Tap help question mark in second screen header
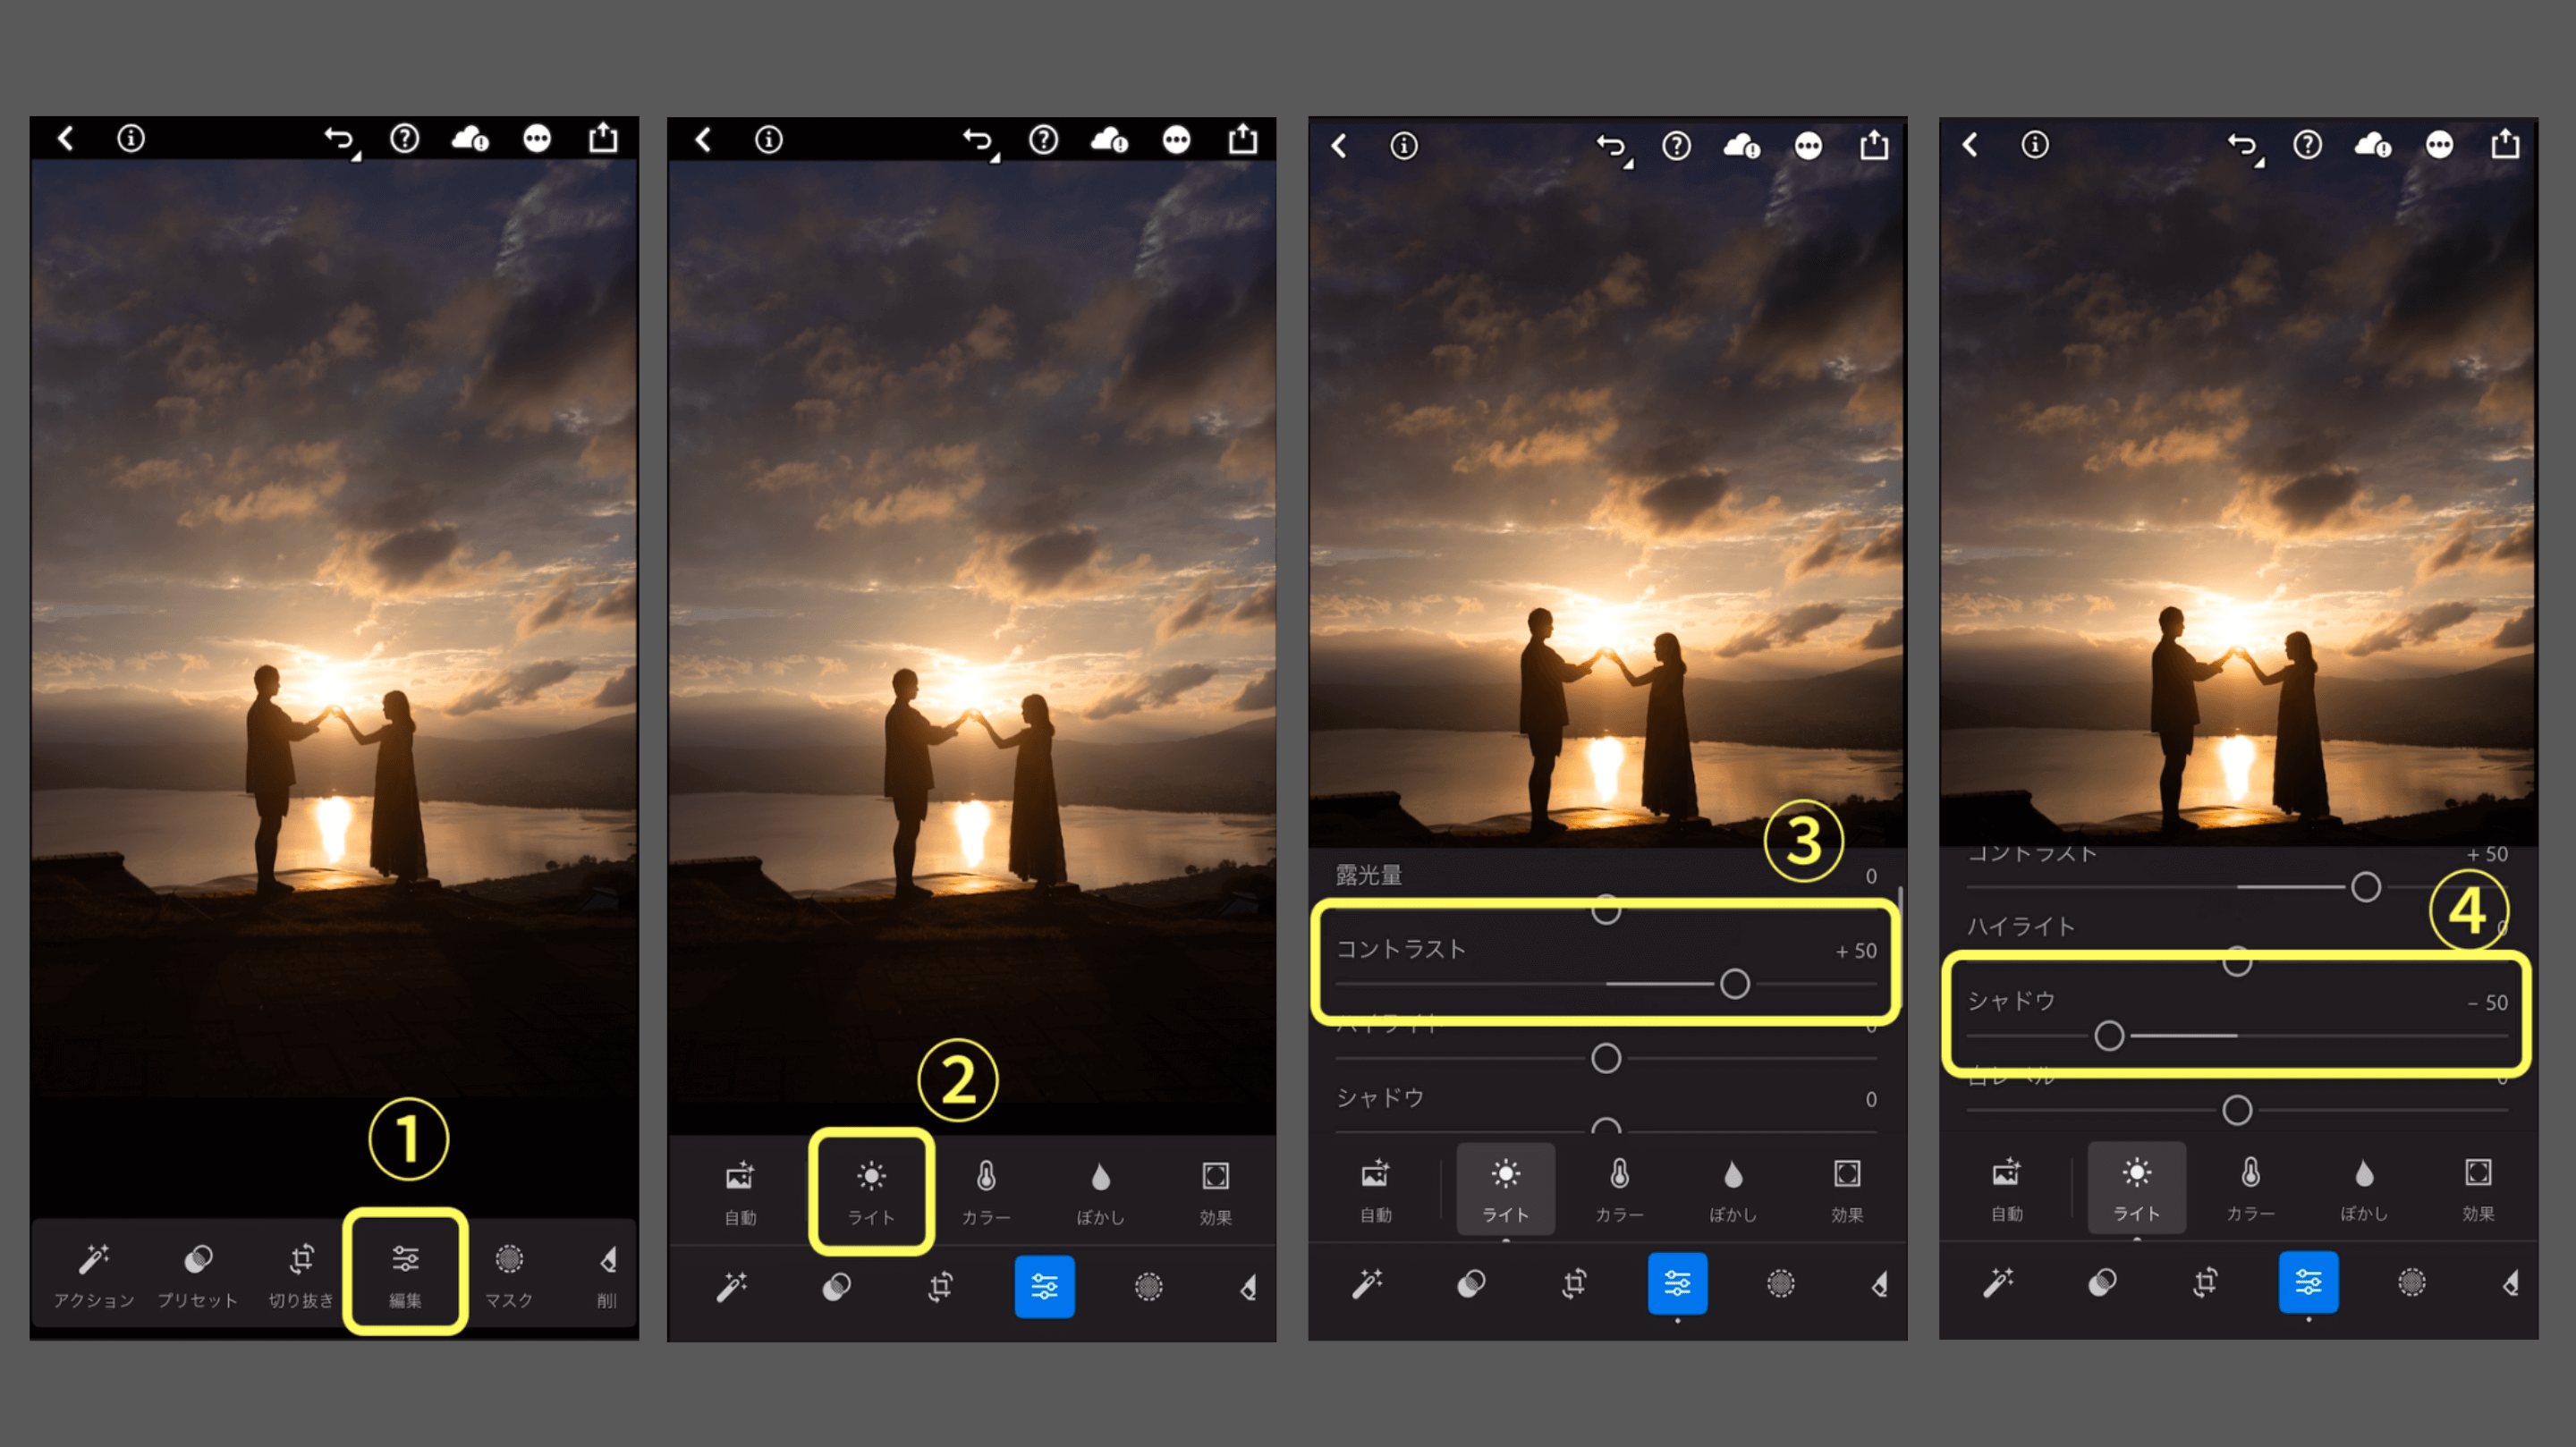 tap(1043, 140)
